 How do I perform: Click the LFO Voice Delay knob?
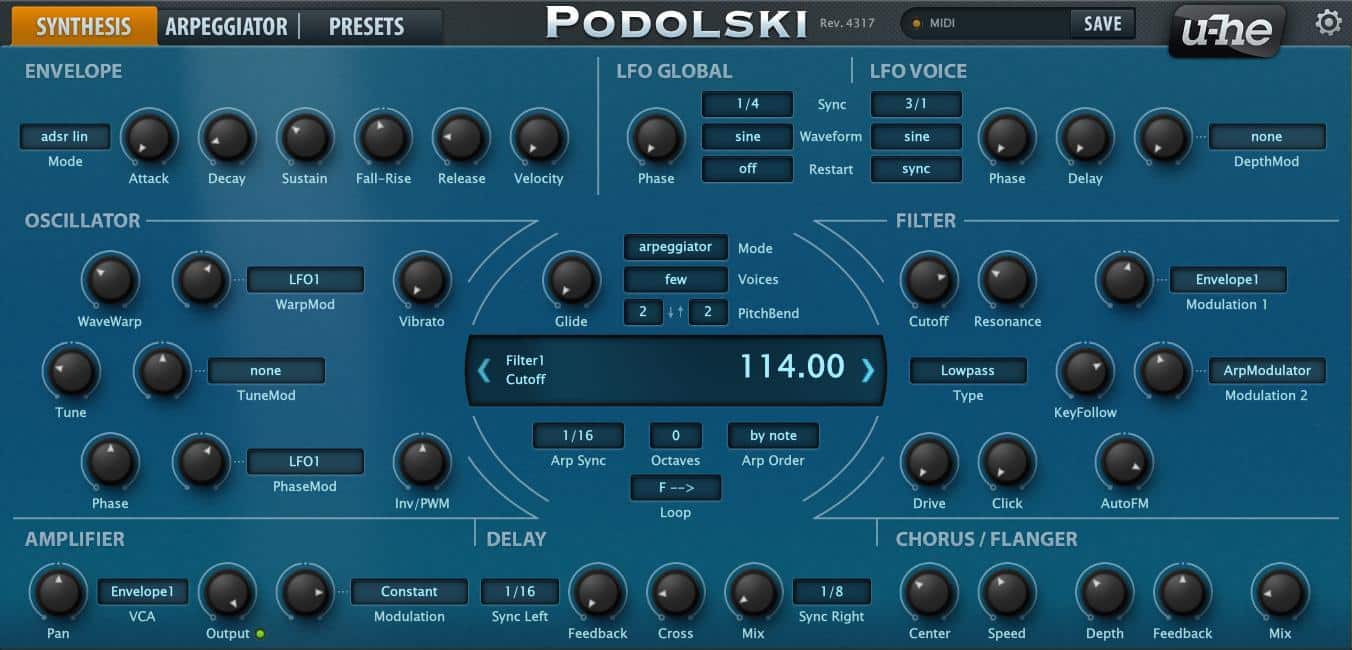(1085, 137)
